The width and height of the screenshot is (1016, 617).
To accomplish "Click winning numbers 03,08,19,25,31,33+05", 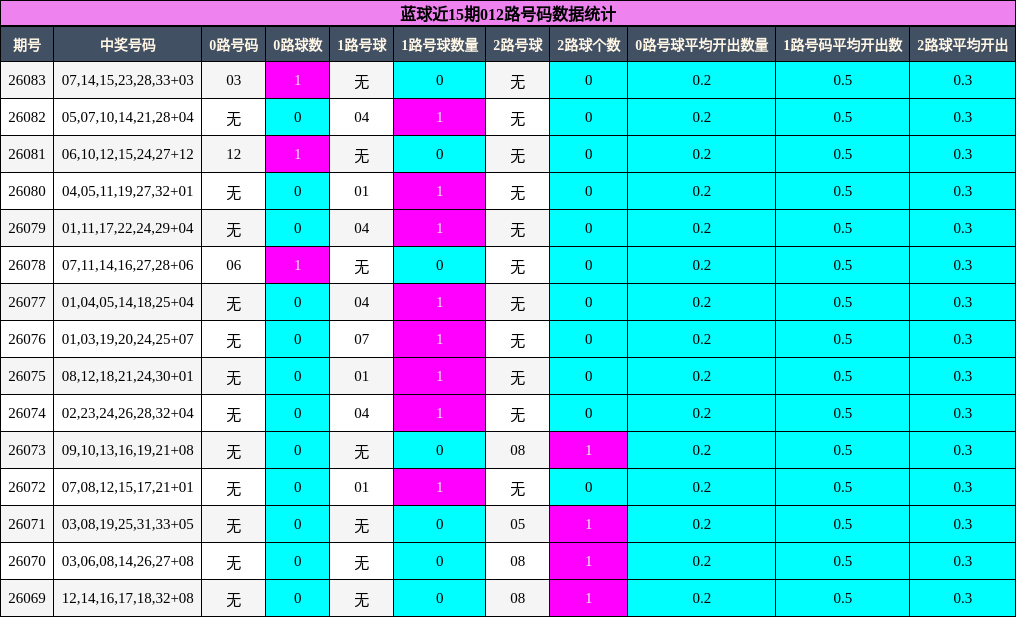I will pos(128,524).
